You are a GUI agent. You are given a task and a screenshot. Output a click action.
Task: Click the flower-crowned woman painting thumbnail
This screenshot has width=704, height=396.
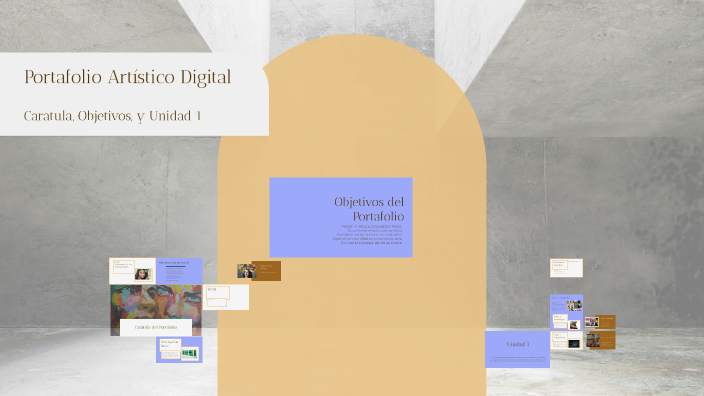point(246,271)
